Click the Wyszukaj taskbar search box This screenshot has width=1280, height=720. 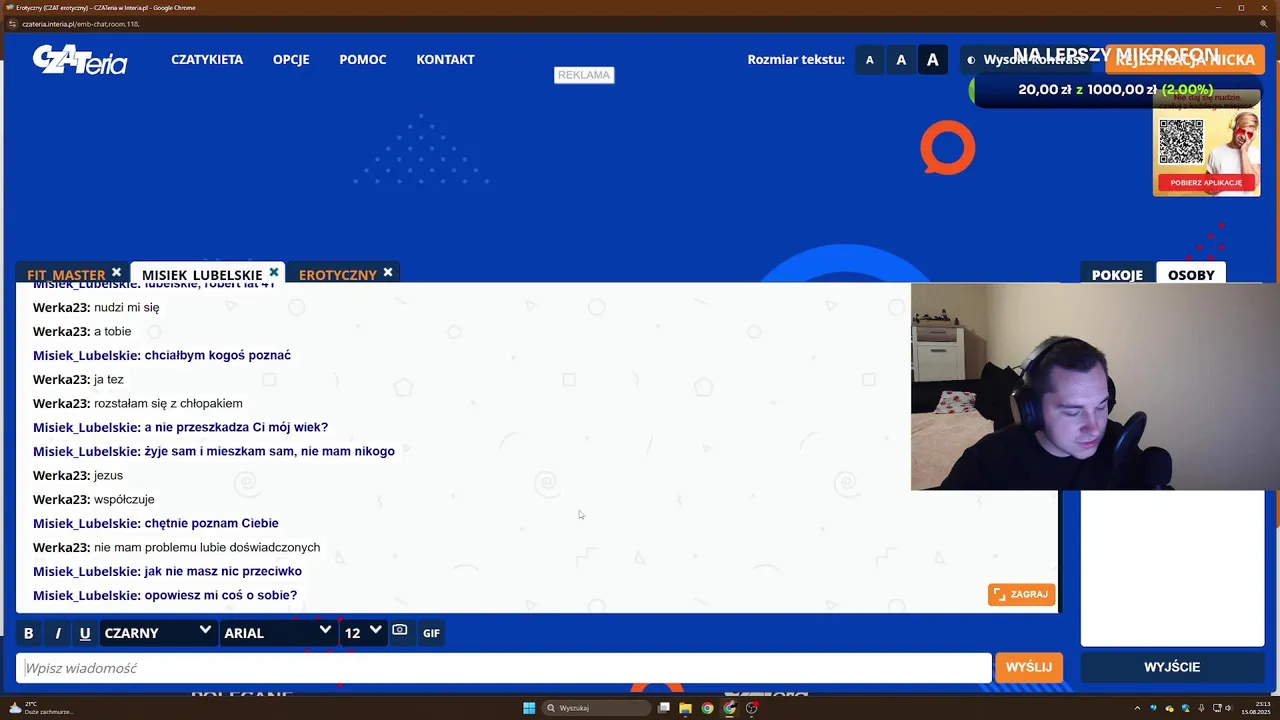[597, 708]
